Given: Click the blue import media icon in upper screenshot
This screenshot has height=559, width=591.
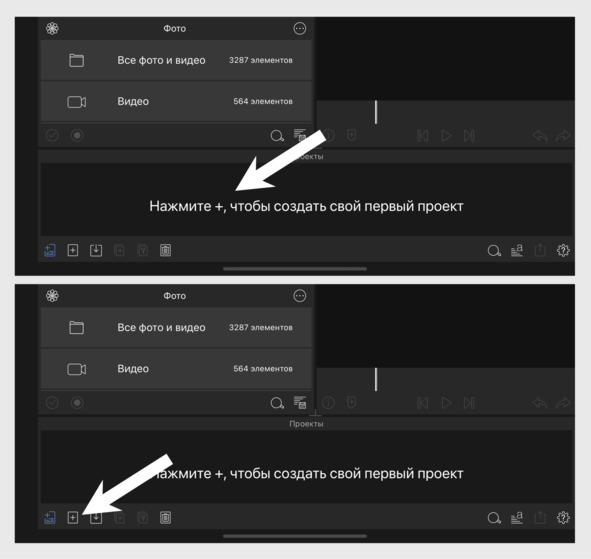Looking at the screenshot, I should point(50,250).
